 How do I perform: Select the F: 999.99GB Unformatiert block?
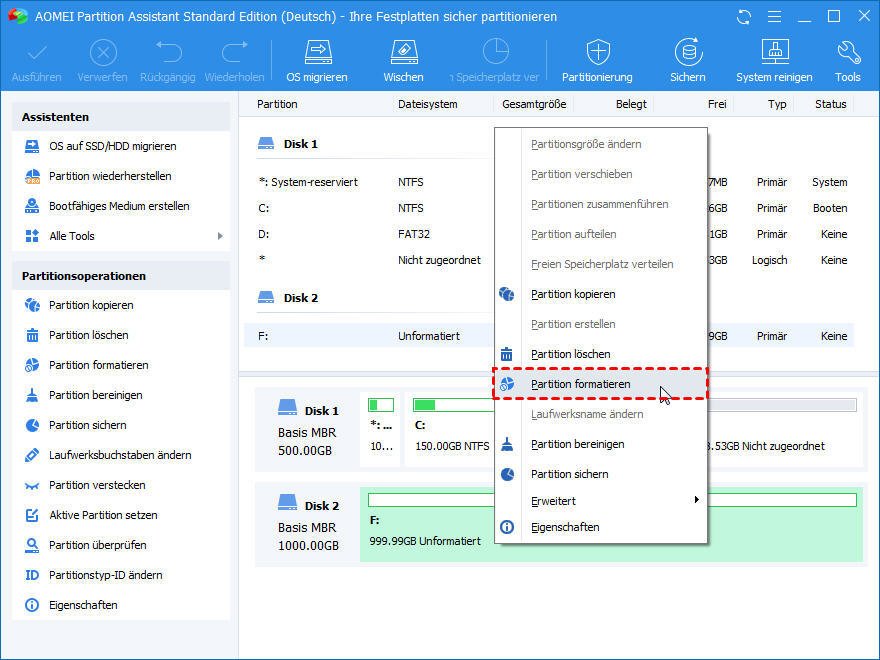click(611, 524)
